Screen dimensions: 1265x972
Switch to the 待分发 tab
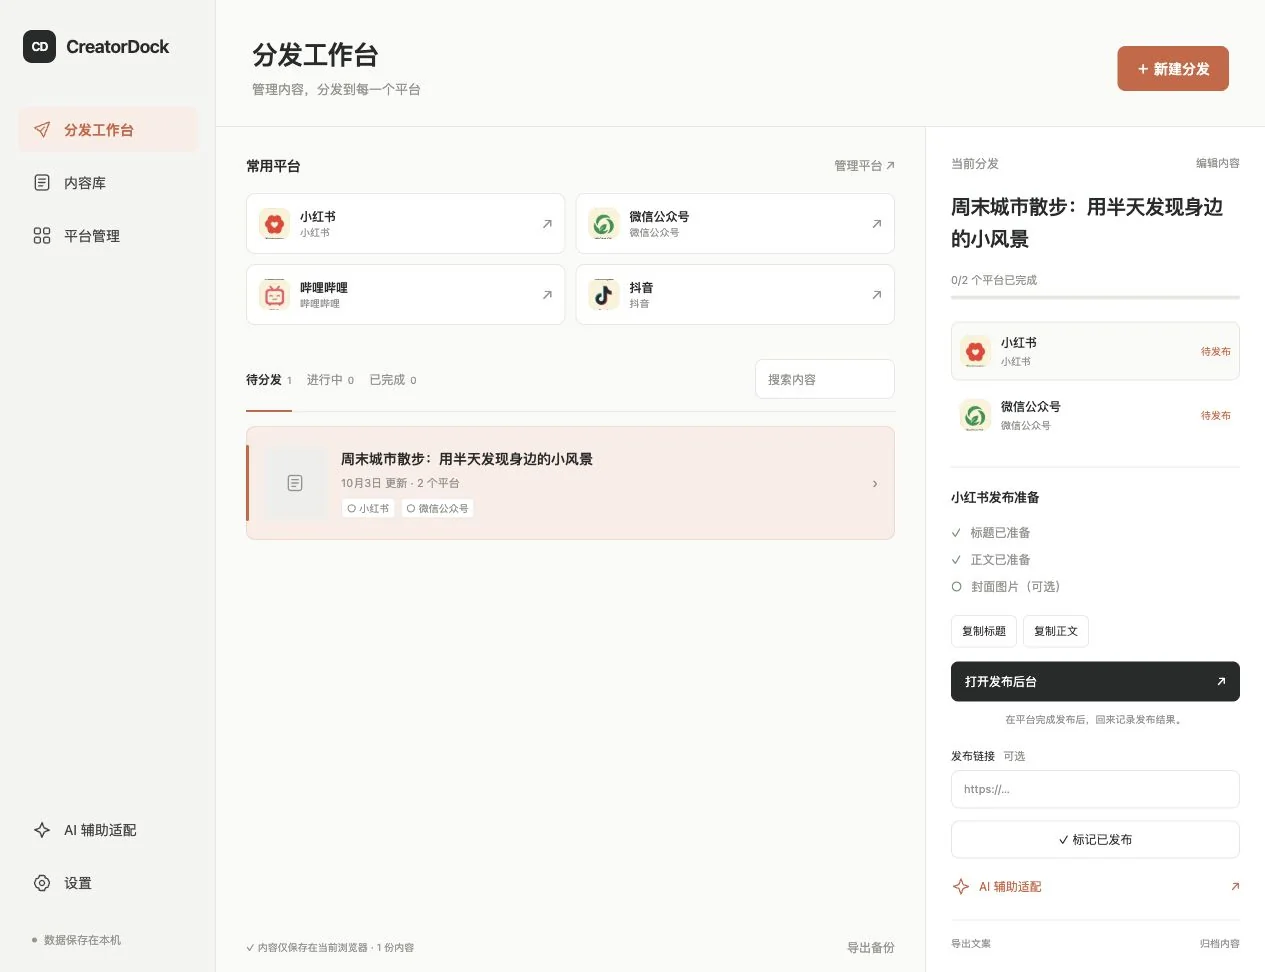coord(269,380)
